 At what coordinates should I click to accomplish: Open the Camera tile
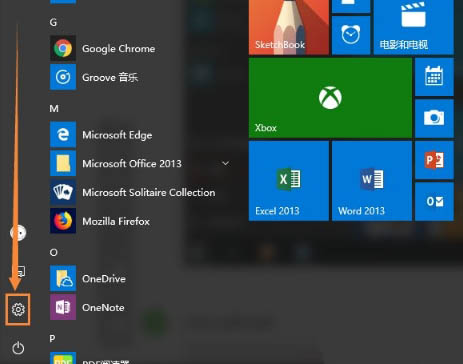434,118
